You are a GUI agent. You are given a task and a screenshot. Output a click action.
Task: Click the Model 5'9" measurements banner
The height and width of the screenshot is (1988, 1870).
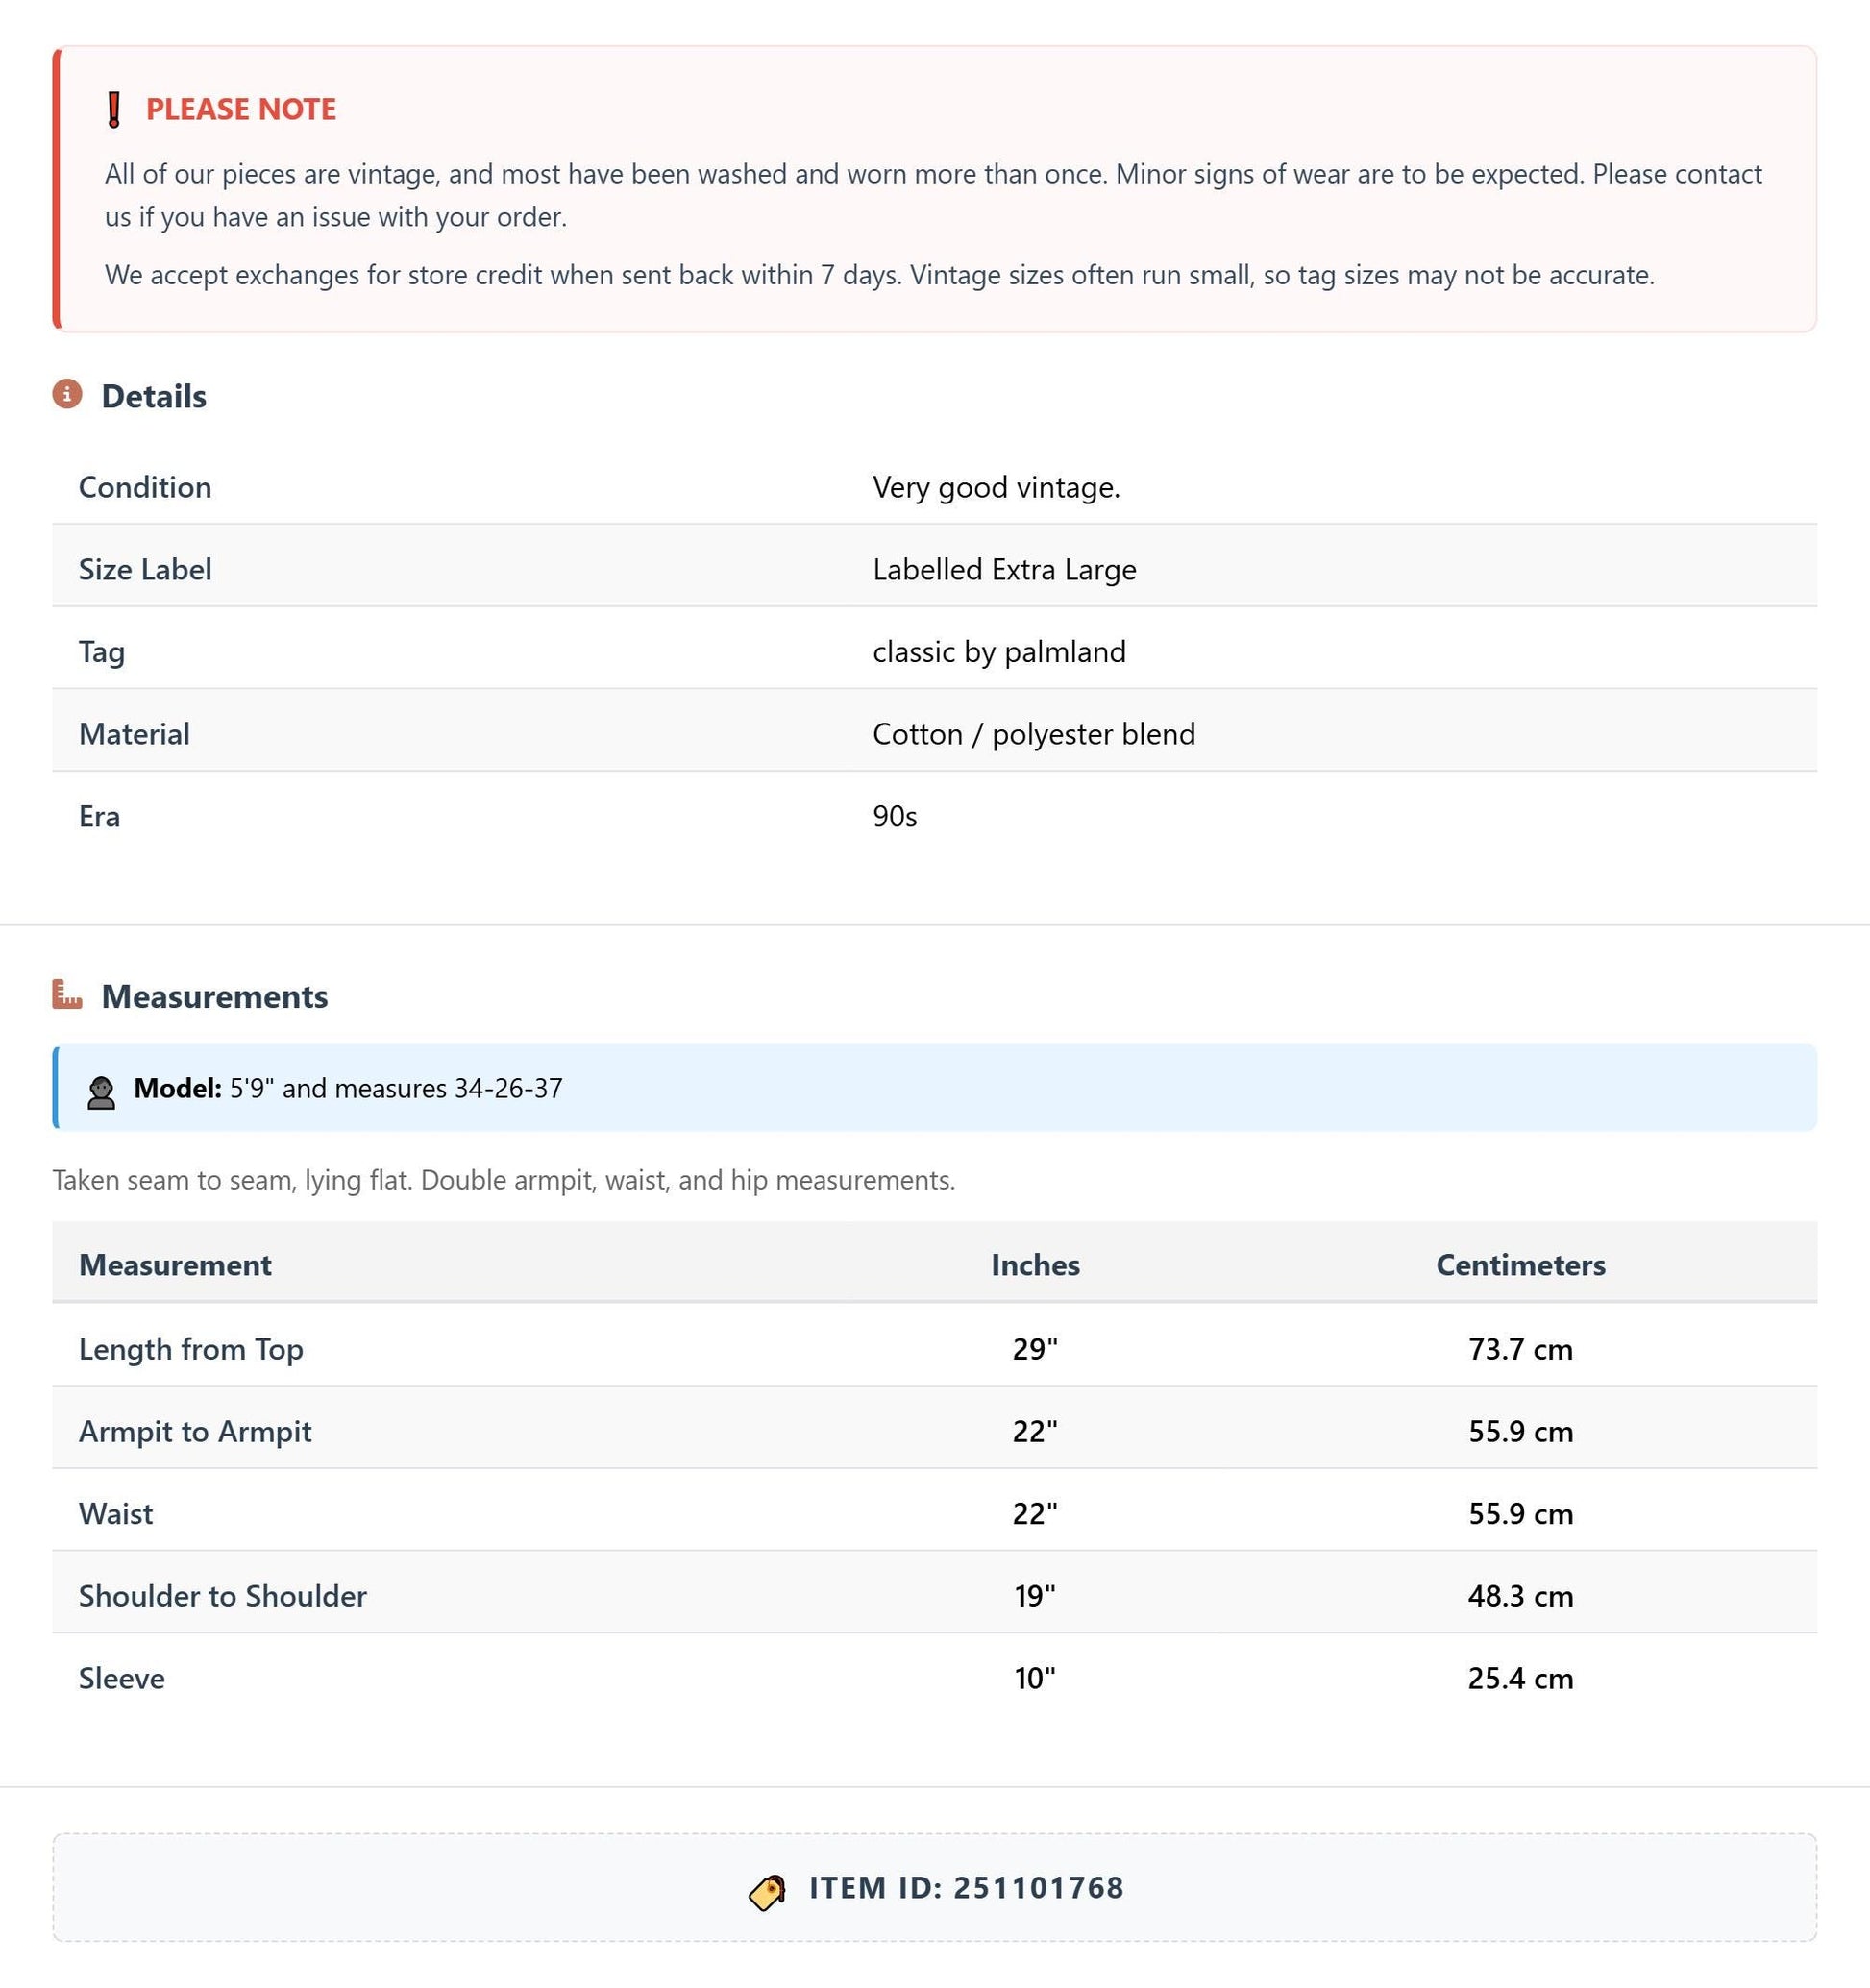[934, 1088]
